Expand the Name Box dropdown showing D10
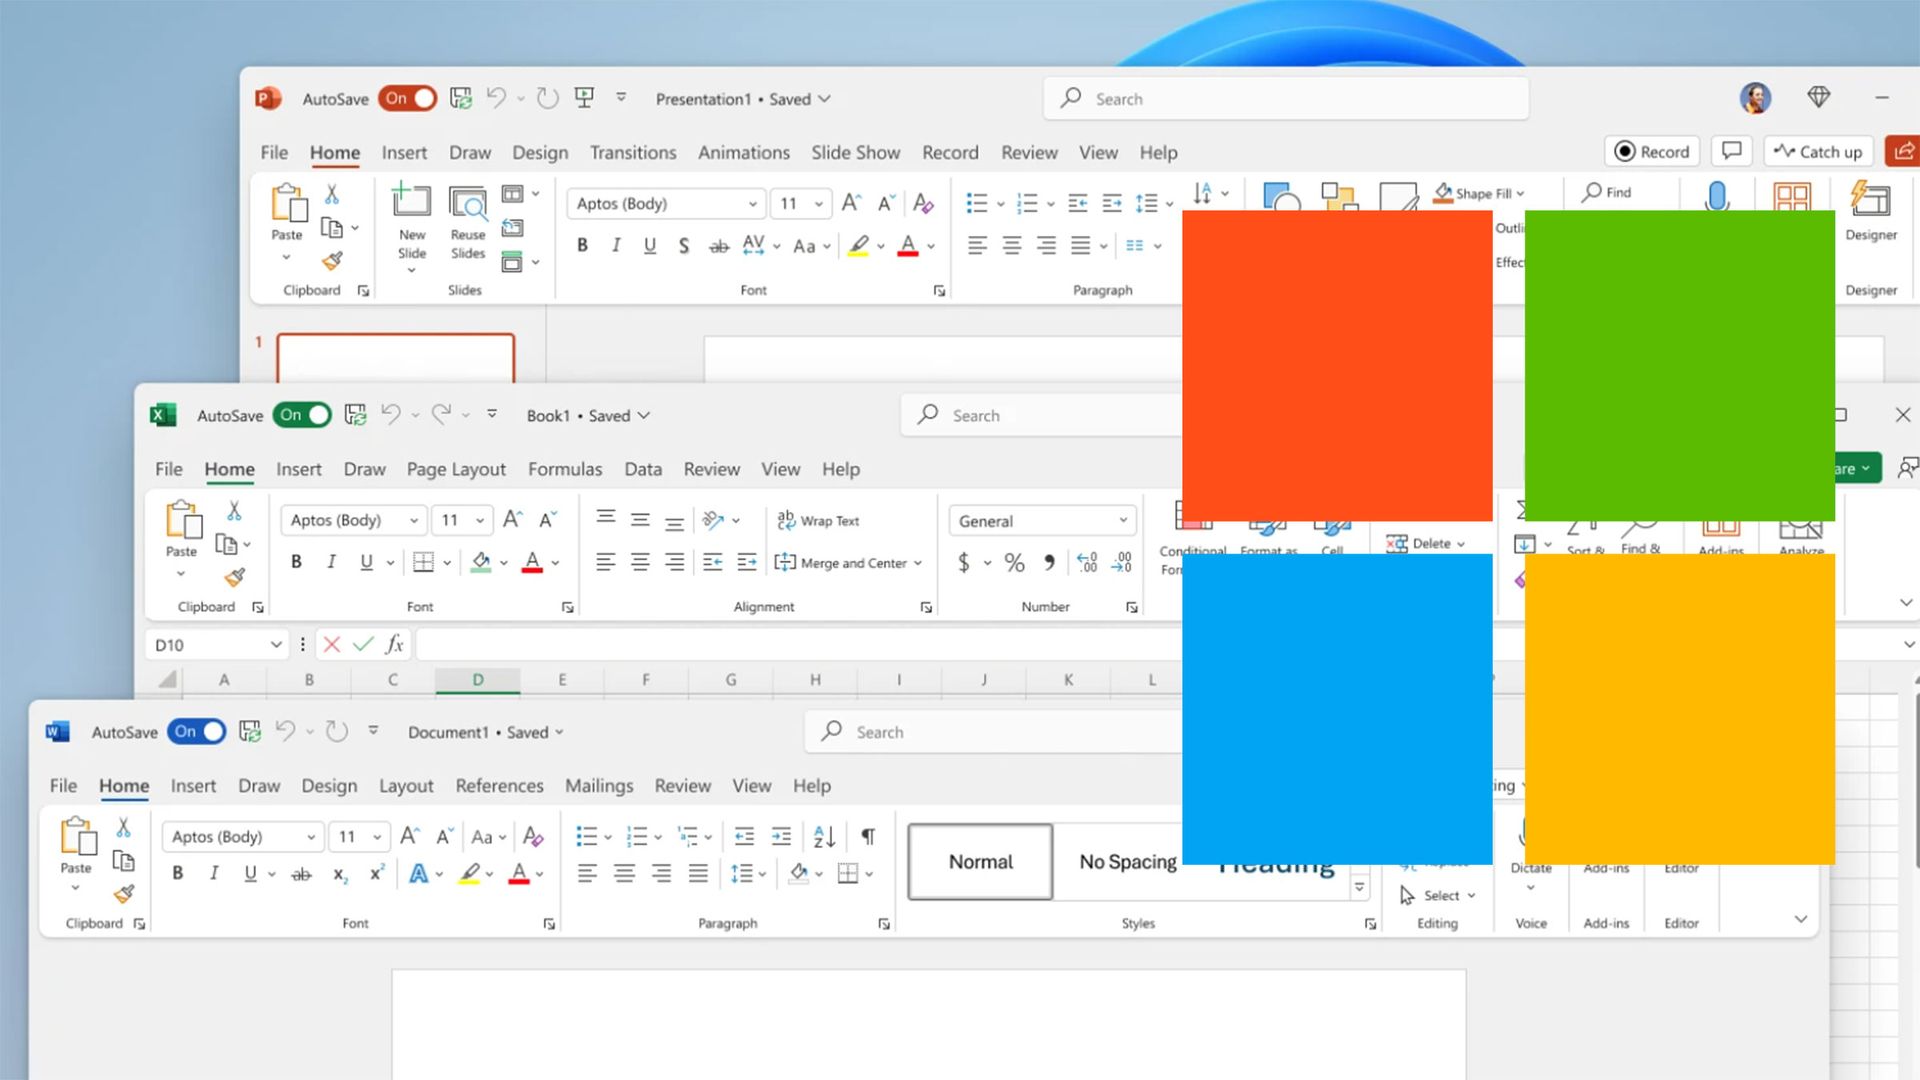This screenshot has height=1080, width=1920. pos(278,644)
